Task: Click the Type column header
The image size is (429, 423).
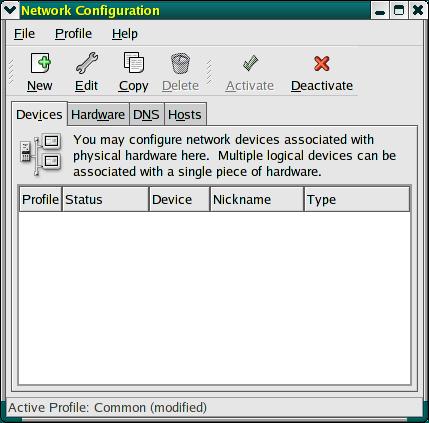Action: [357, 199]
